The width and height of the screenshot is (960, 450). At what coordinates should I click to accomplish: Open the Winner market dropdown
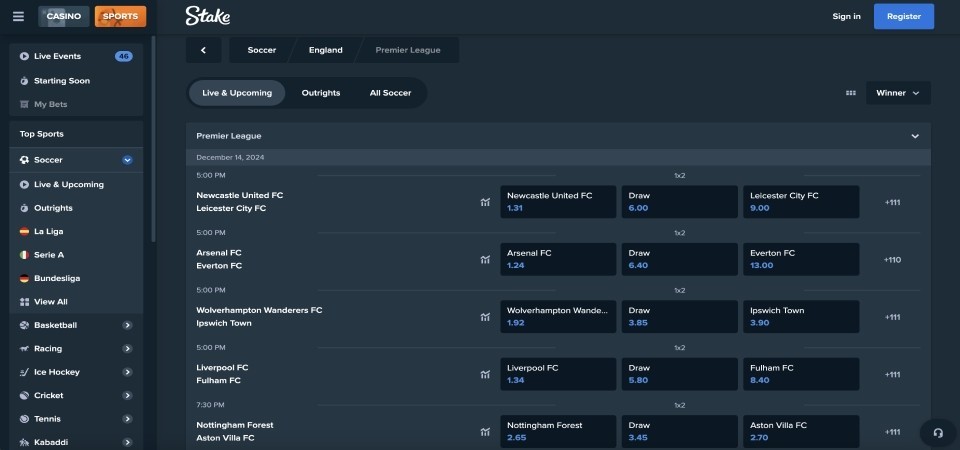(898, 93)
